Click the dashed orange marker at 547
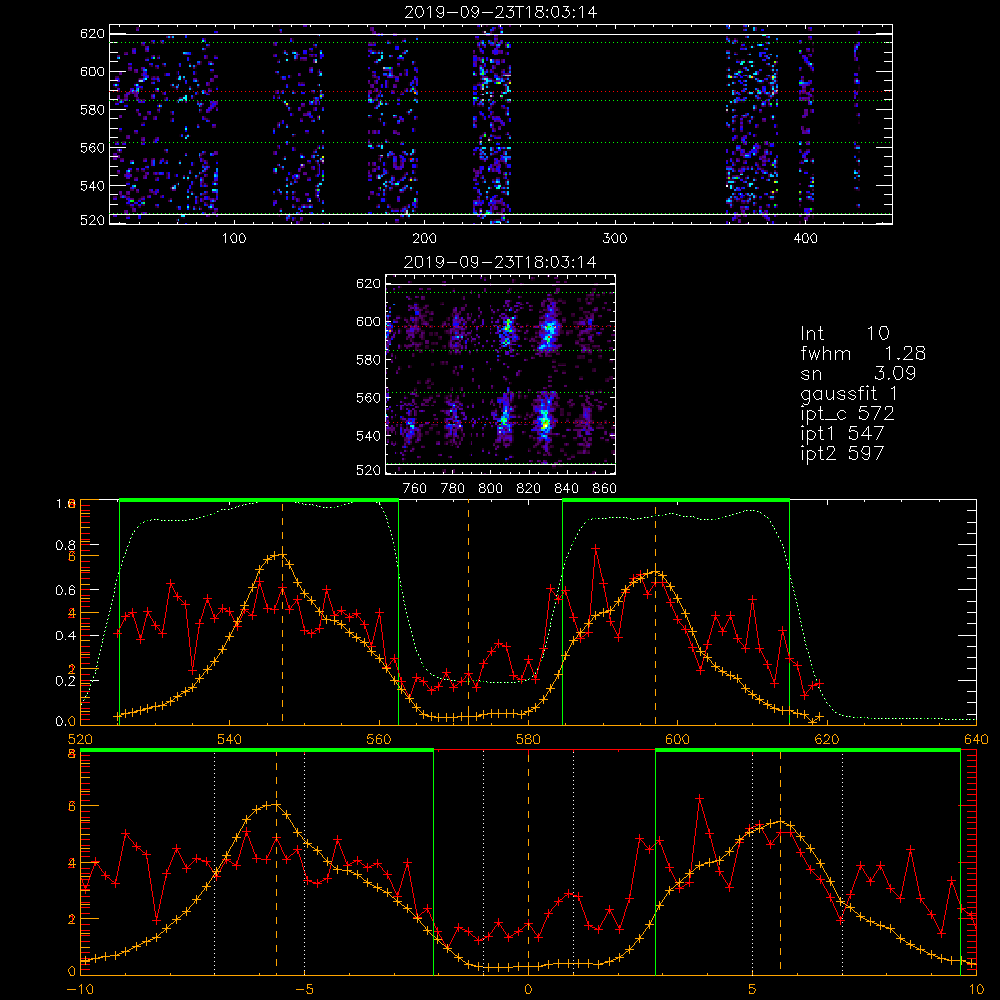This screenshot has height=1000, width=1000. click(x=283, y=612)
